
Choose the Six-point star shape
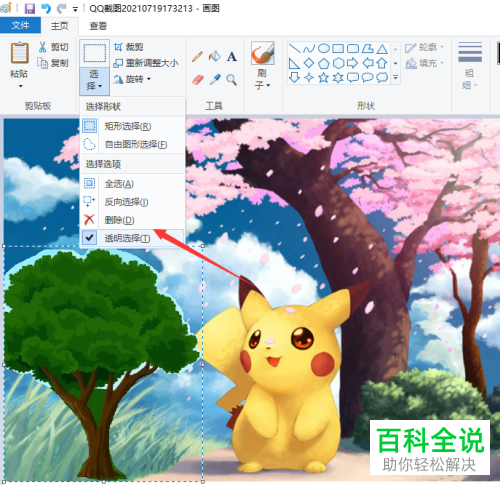(338, 78)
